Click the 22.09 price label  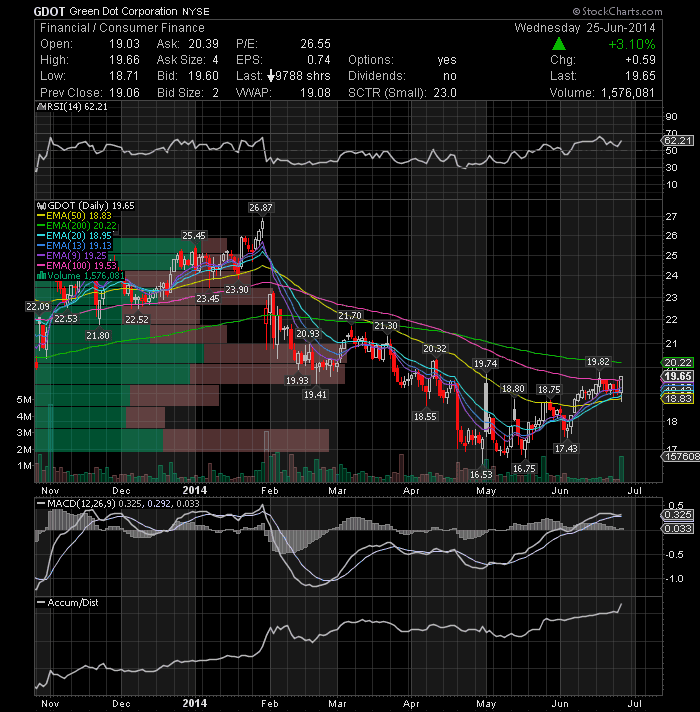[38, 307]
